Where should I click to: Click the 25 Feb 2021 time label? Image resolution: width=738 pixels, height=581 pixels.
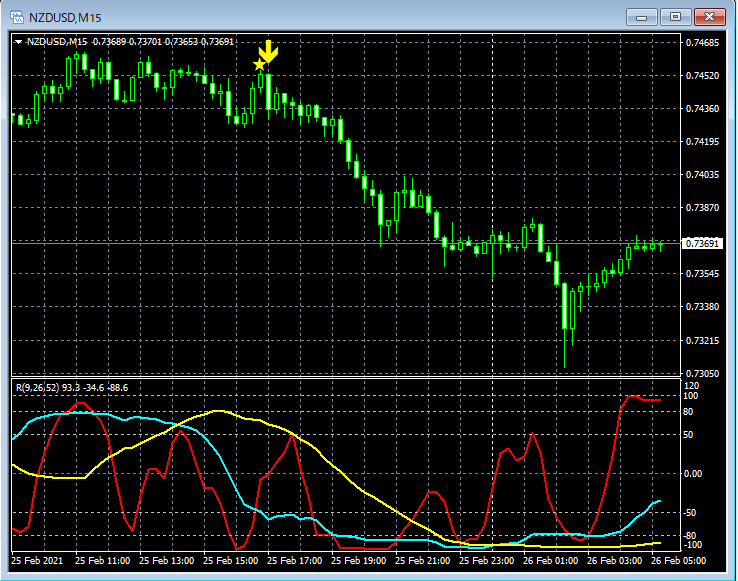pyautogui.click(x=37, y=561)
